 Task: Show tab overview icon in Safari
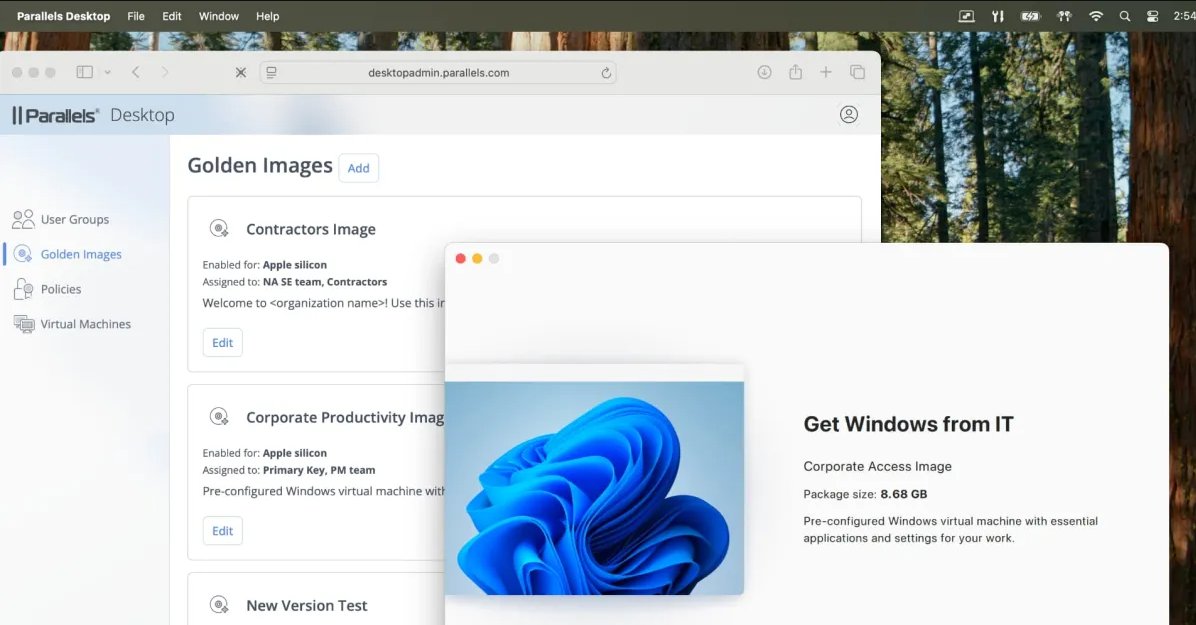pos(857,72)
